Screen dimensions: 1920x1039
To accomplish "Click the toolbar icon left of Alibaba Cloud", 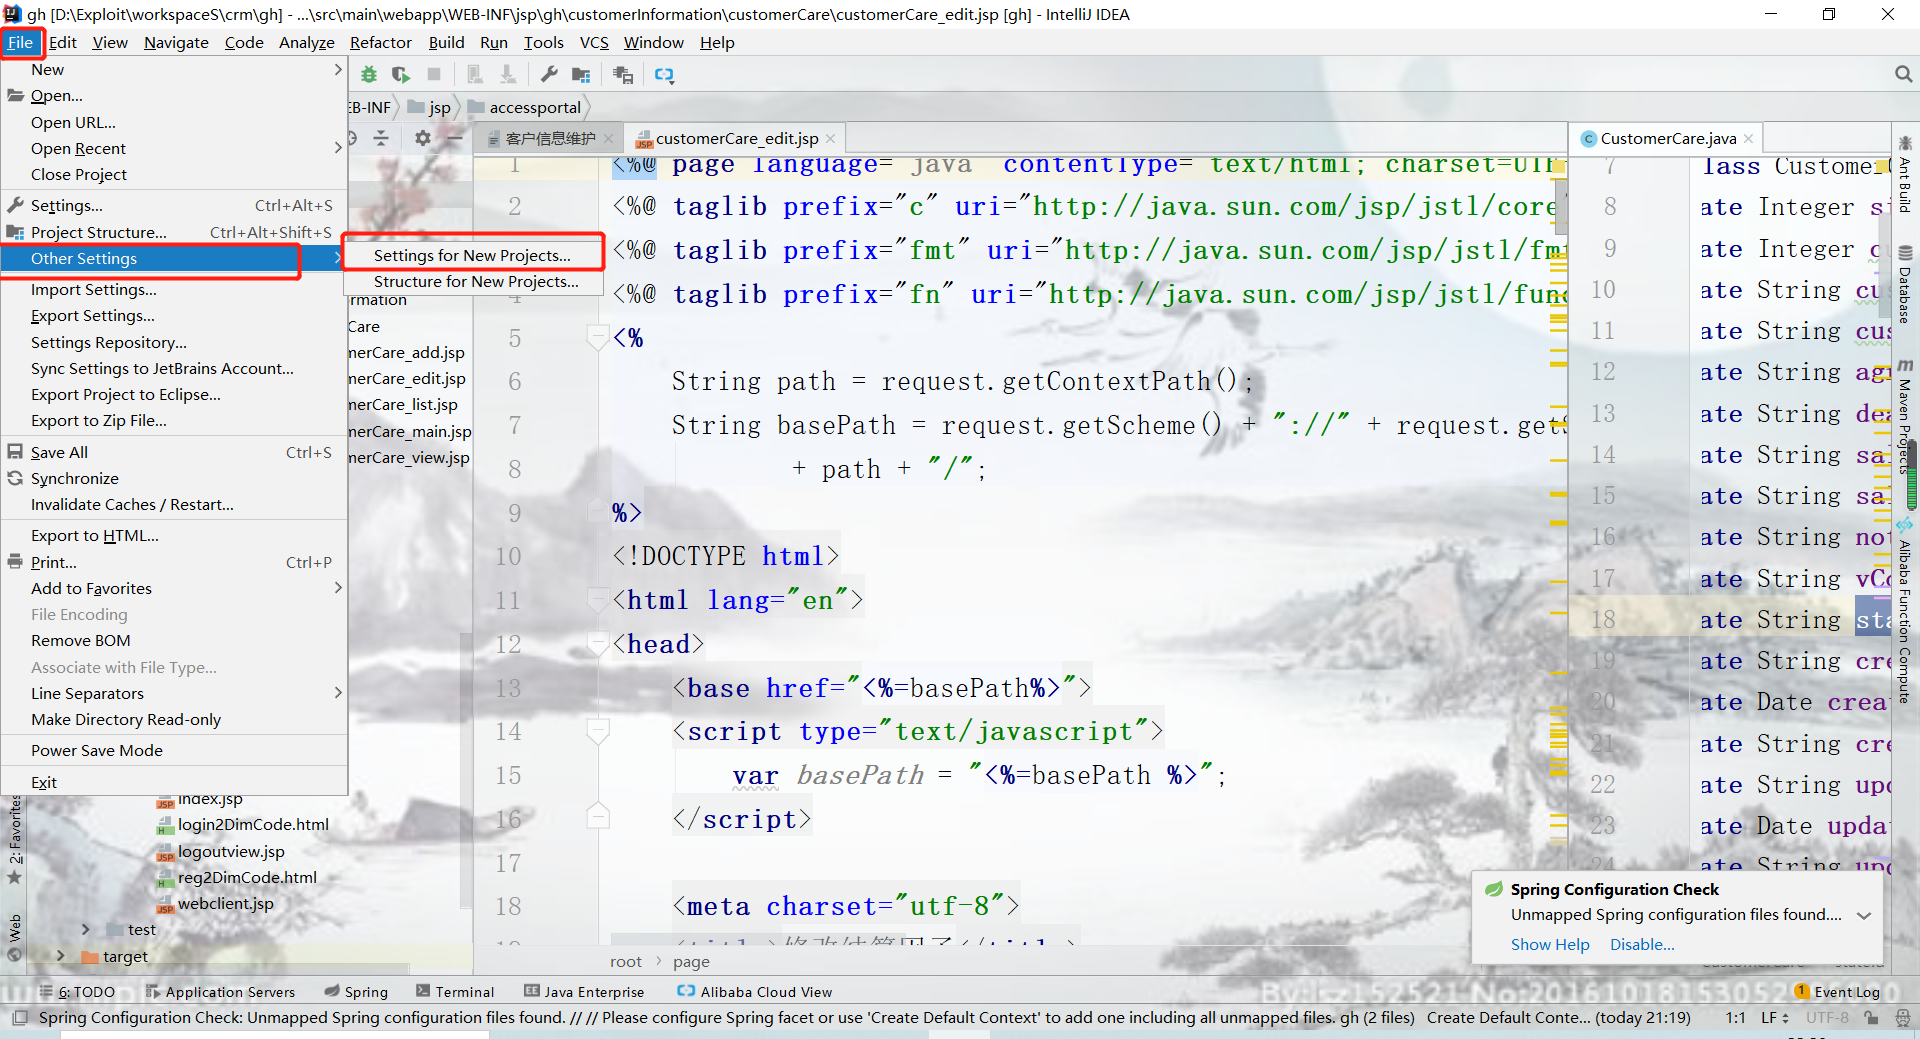I will [x=623, y=75].
